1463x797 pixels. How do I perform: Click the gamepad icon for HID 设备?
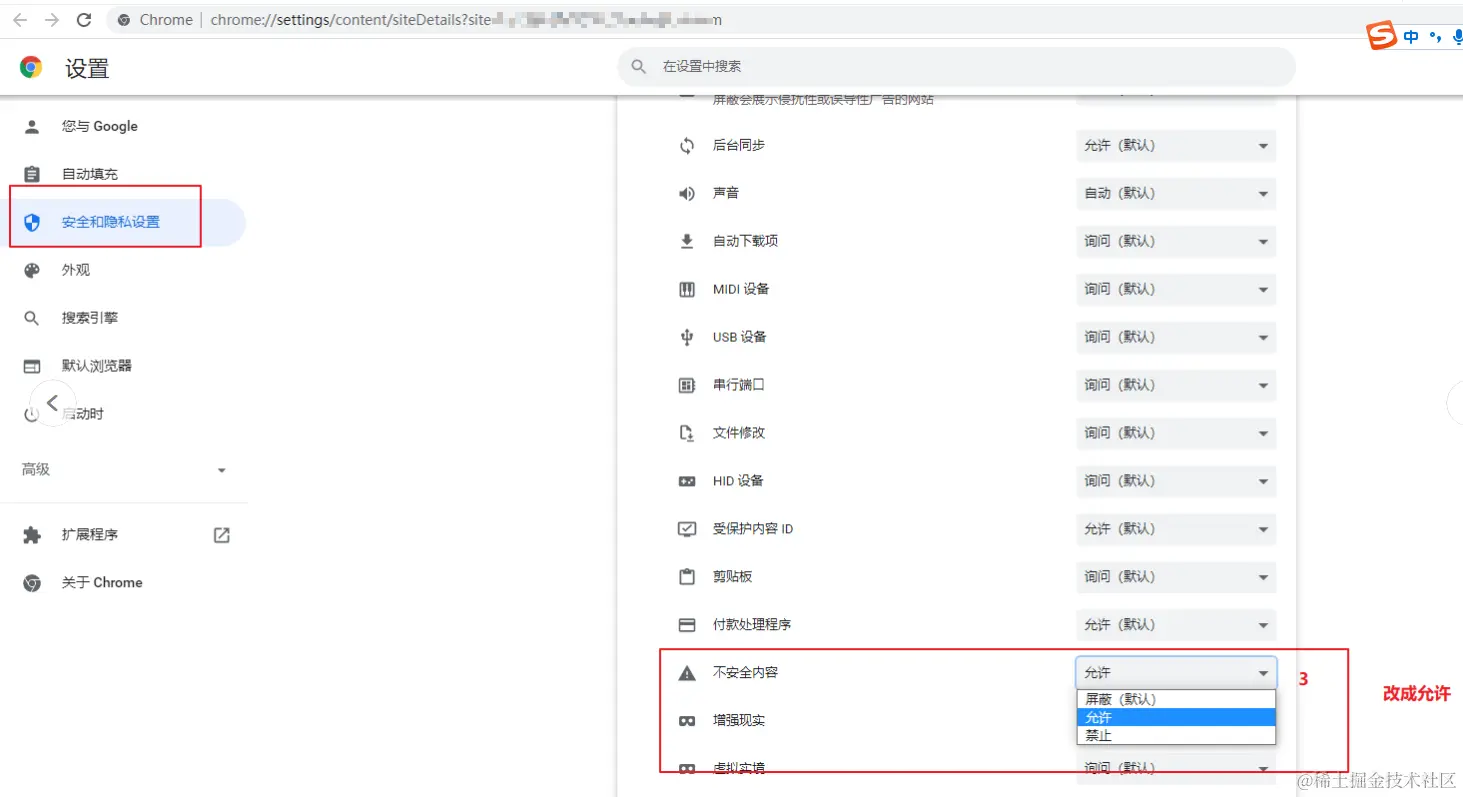[x=687, y=481]
